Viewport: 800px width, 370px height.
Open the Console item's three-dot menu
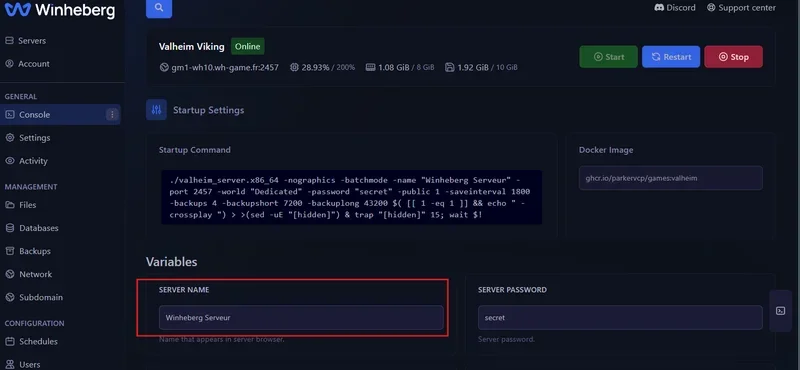(x=112, y=114)
